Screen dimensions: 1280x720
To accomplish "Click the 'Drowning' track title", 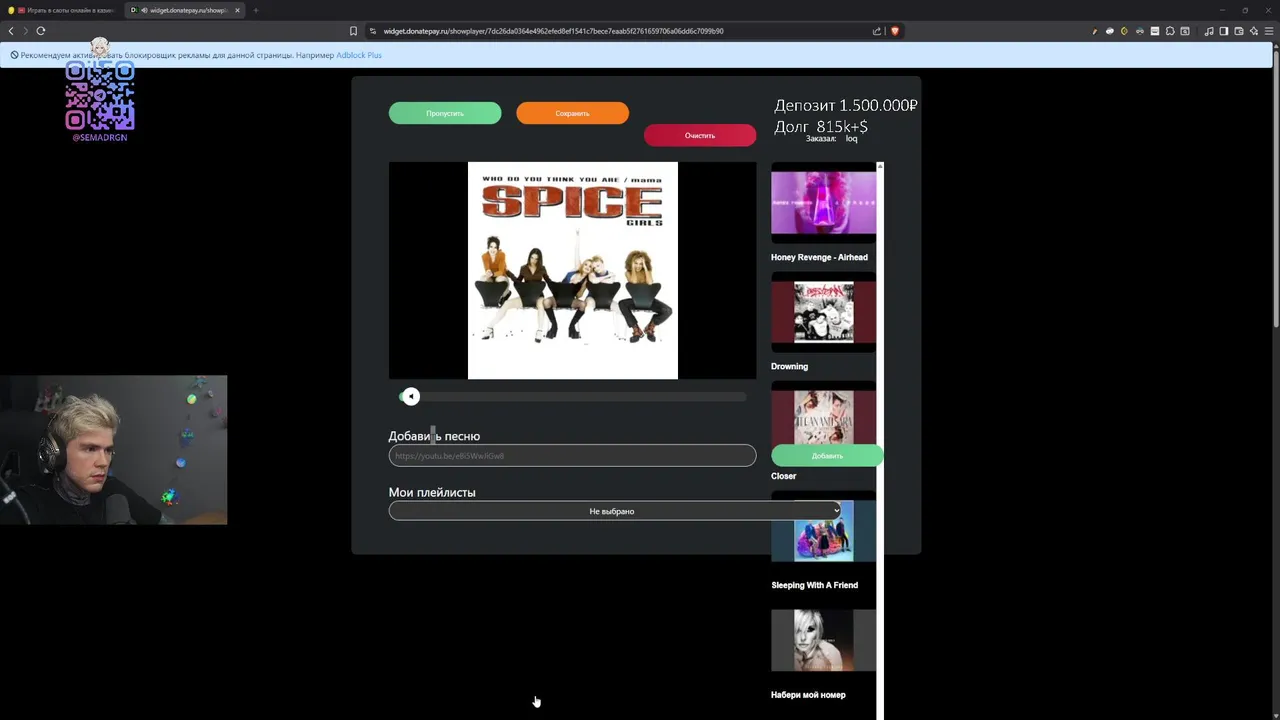I will pyautogui.click(x=789, y=366).
